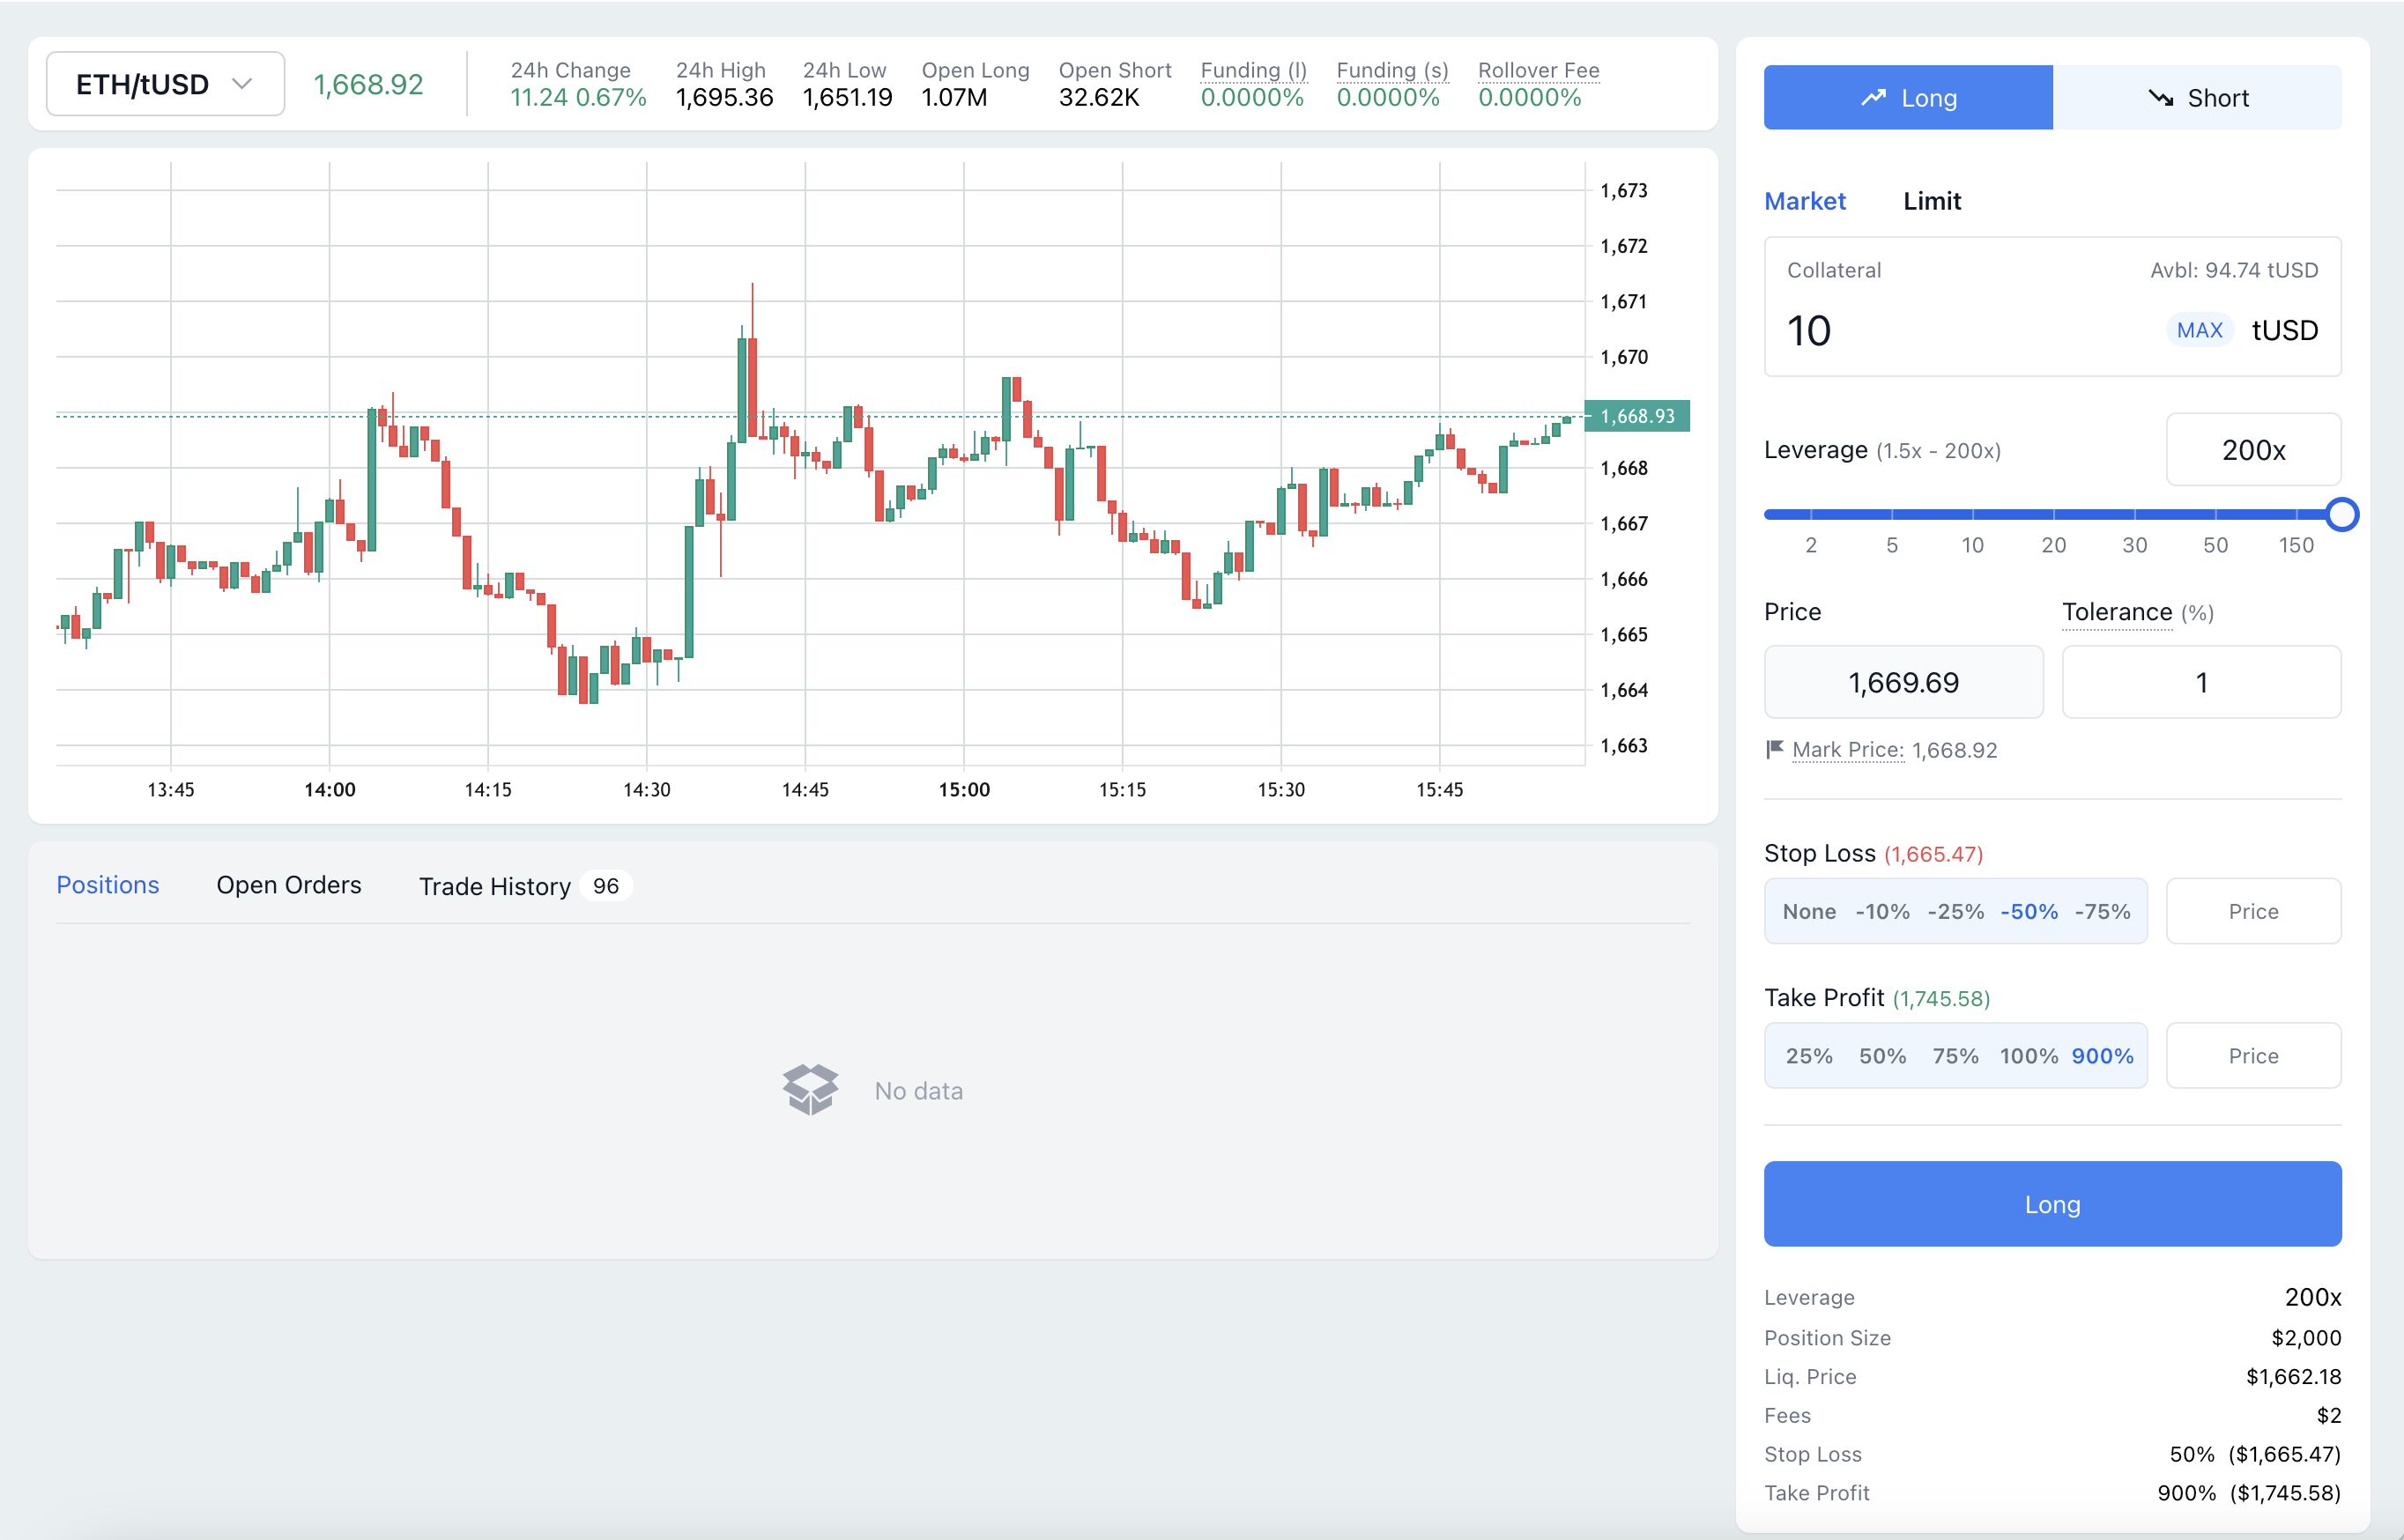Select 25% take profit preset

coord(1809,1056)
